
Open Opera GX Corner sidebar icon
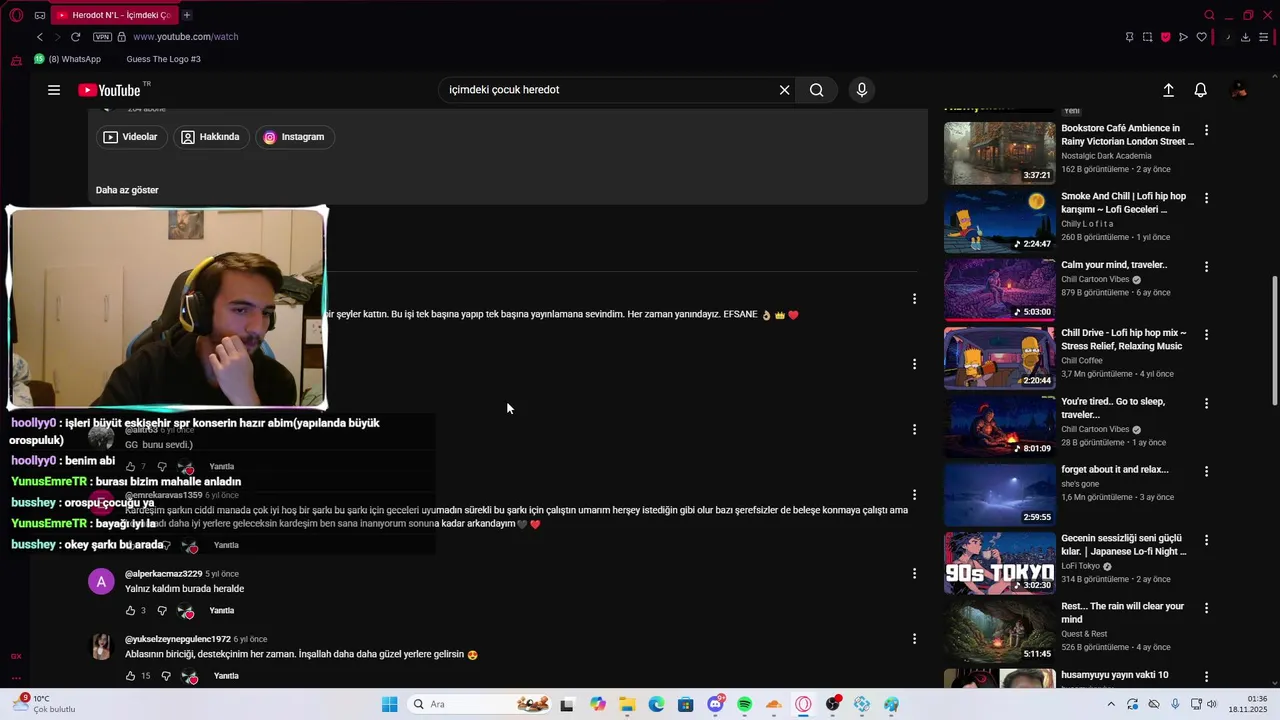16,657
